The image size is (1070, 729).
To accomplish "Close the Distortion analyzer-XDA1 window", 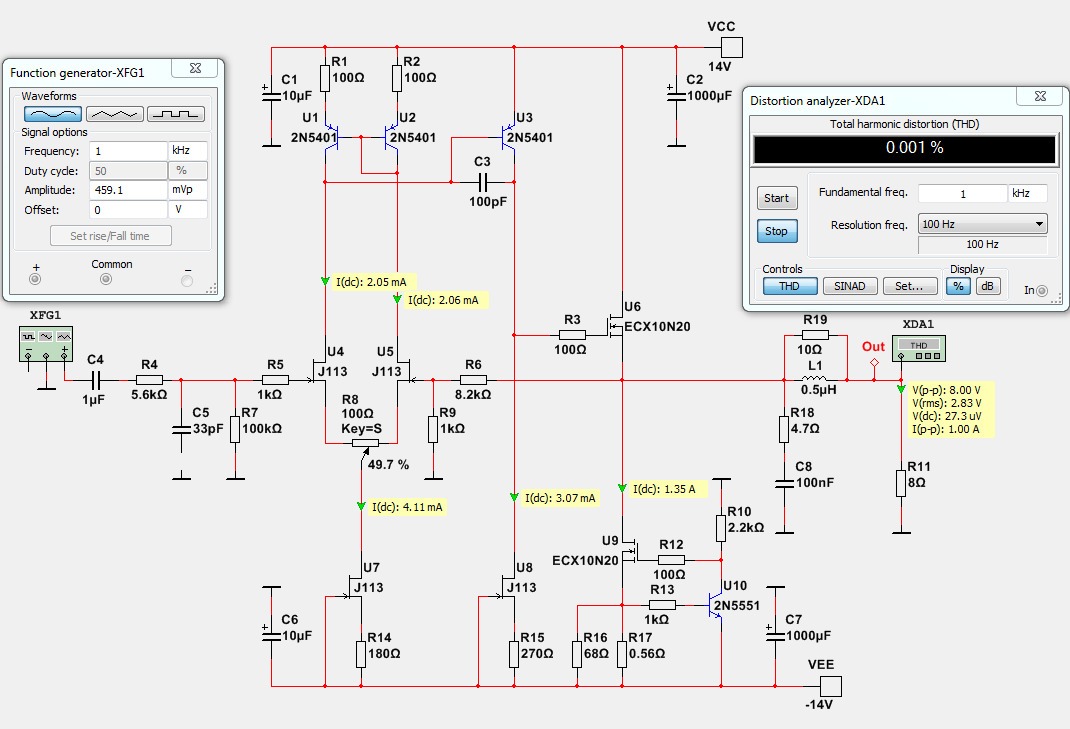I will (x=1040, y=96).
